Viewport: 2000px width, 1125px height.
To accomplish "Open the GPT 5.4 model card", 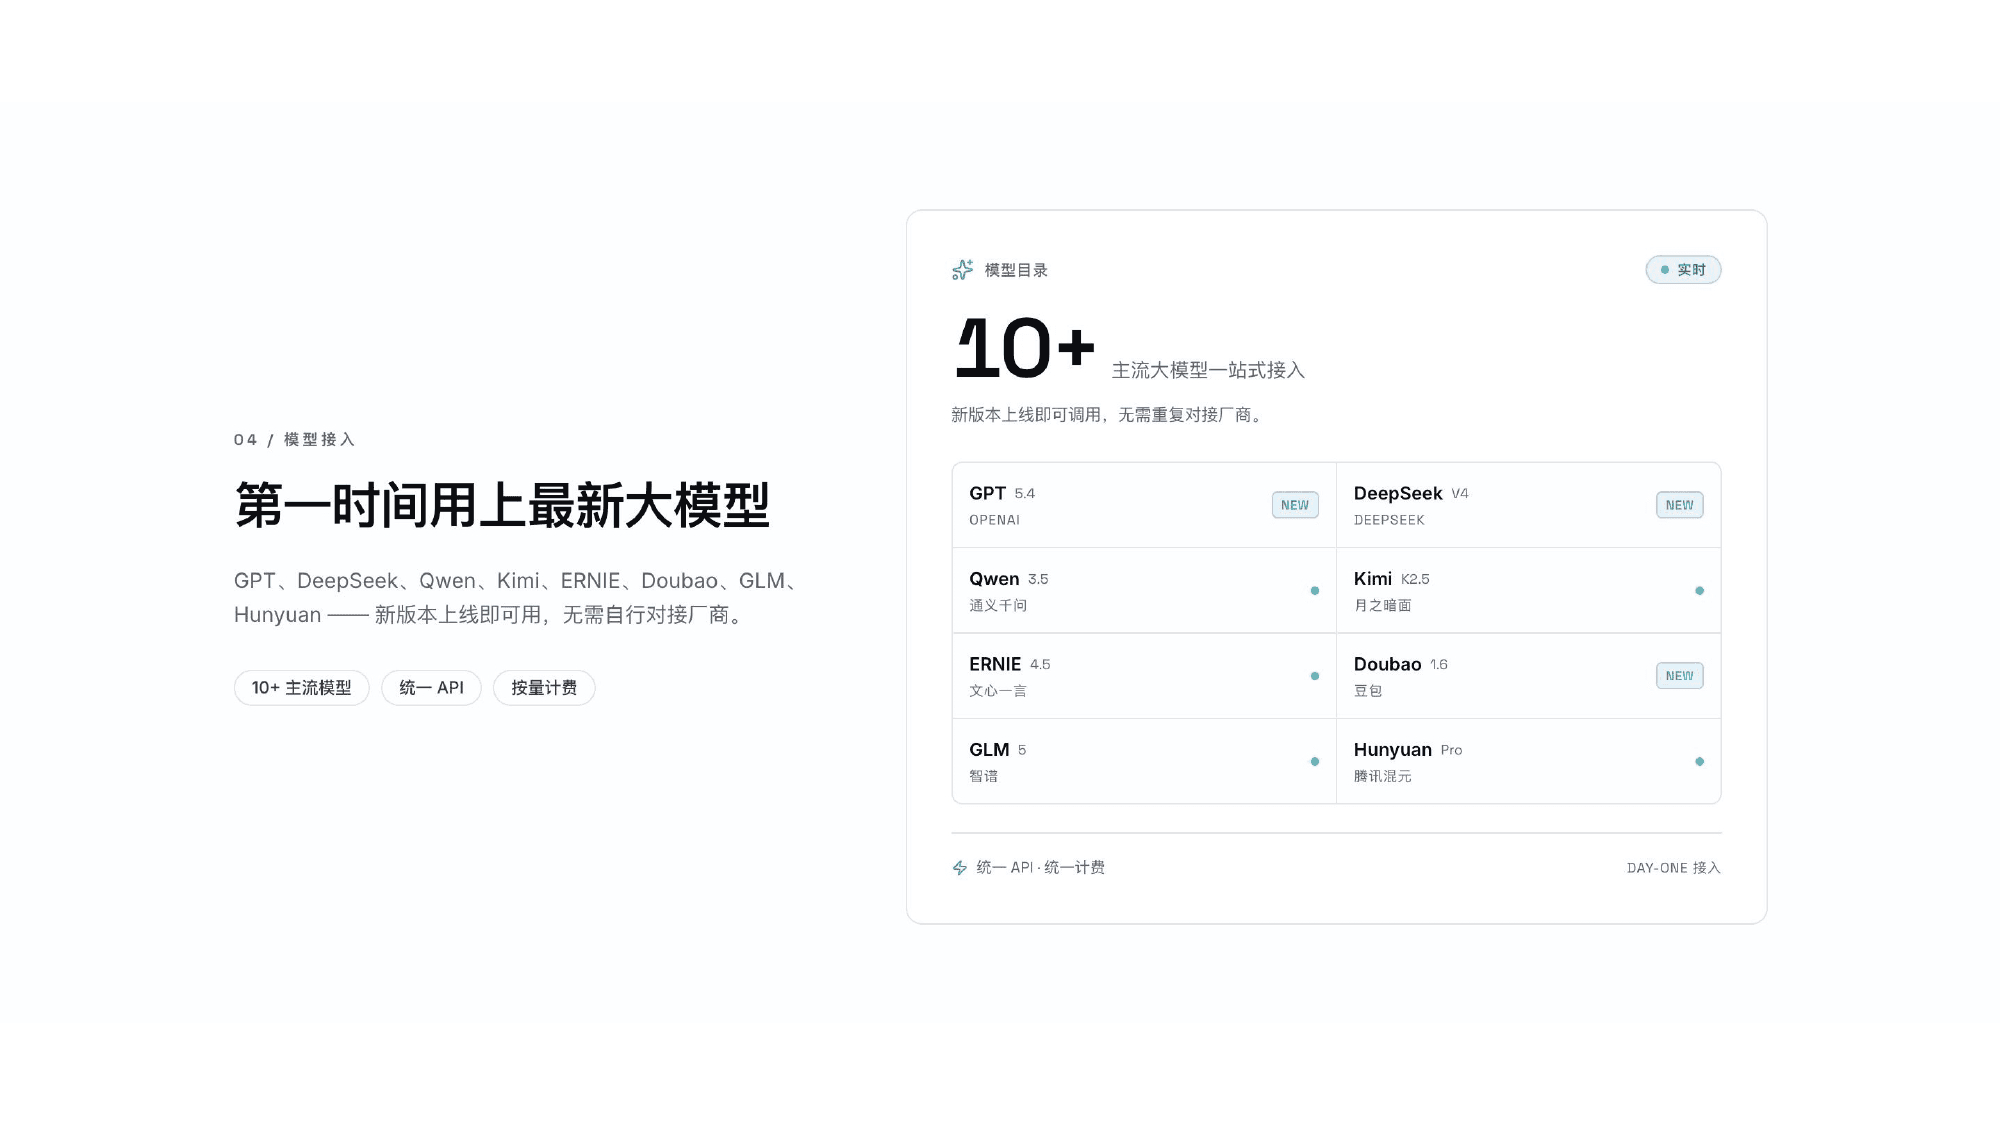I will tap(1144, 505).
